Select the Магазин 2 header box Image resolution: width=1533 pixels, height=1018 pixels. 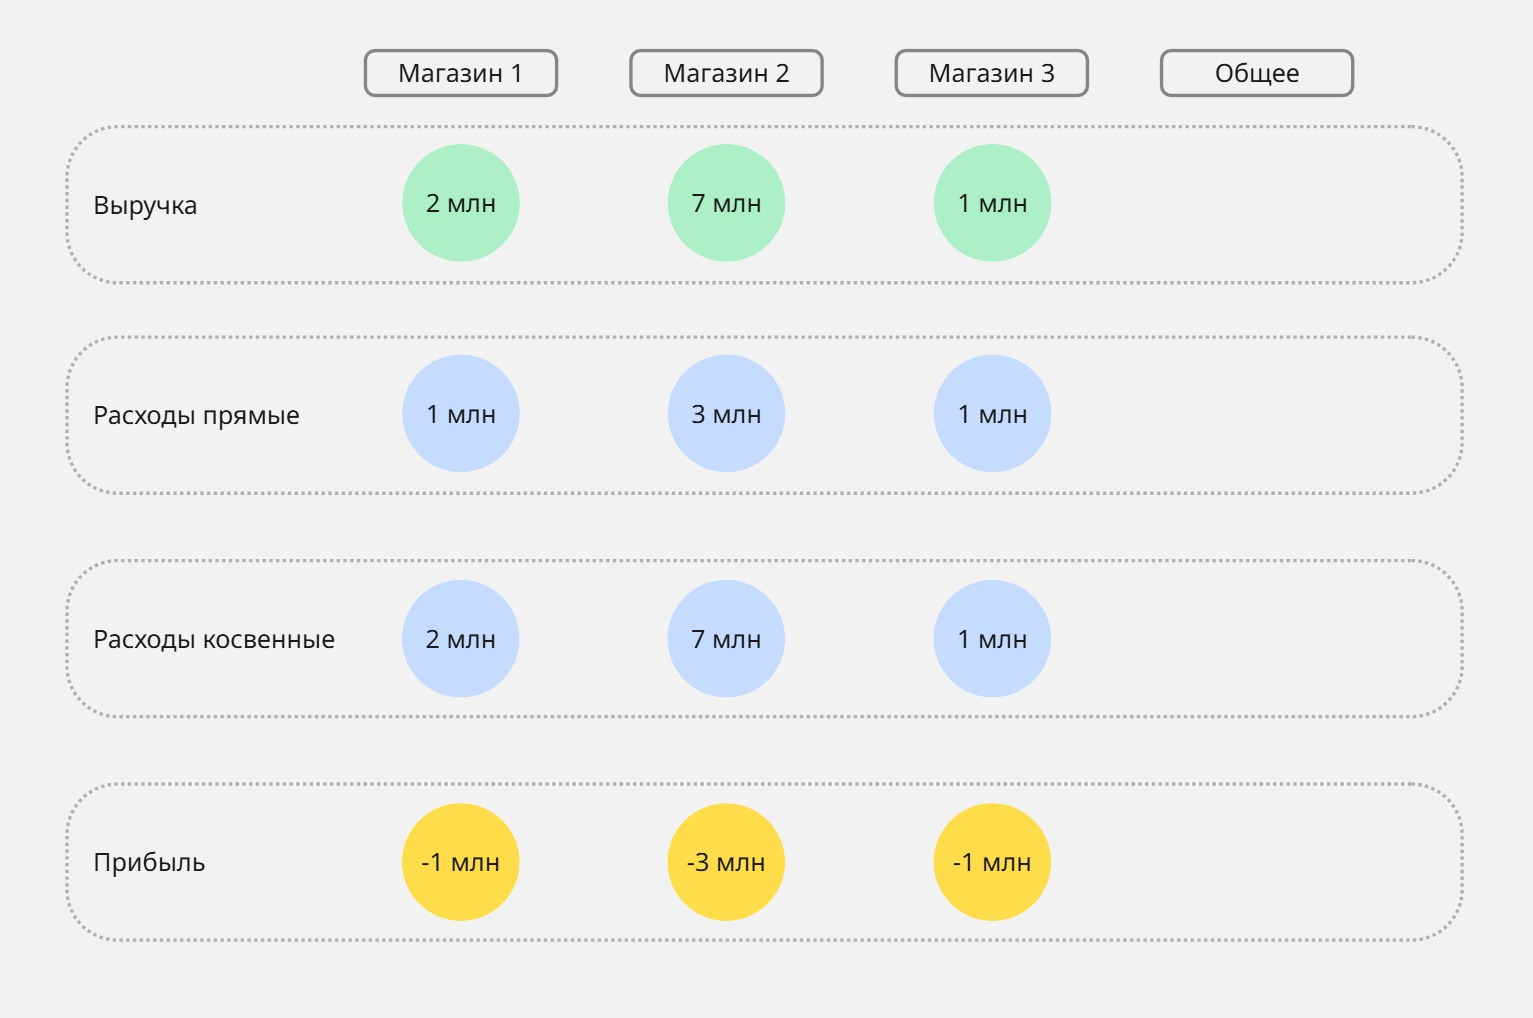click(726, 73)
